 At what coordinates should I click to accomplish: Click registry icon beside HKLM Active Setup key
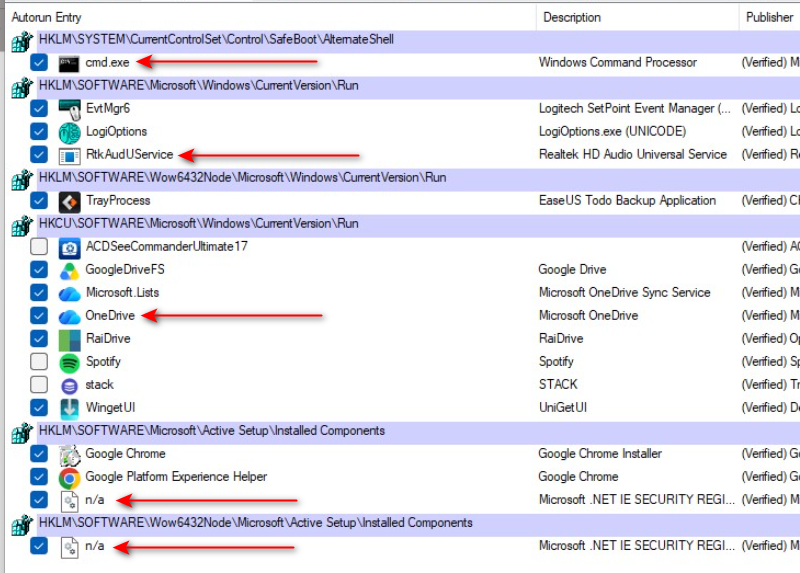pyautogui.click(x=22, y=433)
